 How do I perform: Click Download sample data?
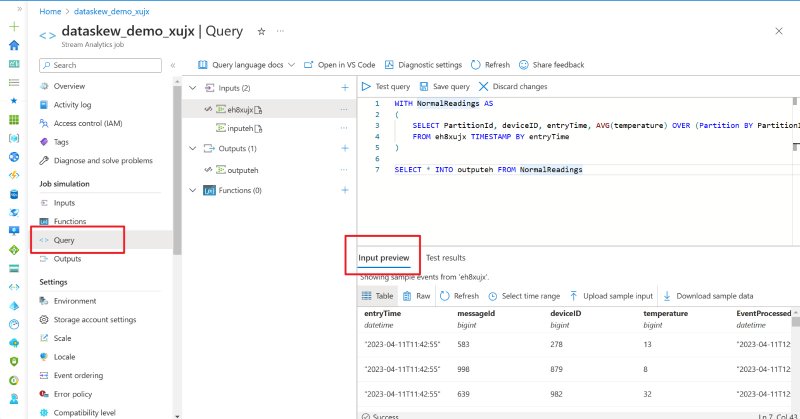pos(708,296)
